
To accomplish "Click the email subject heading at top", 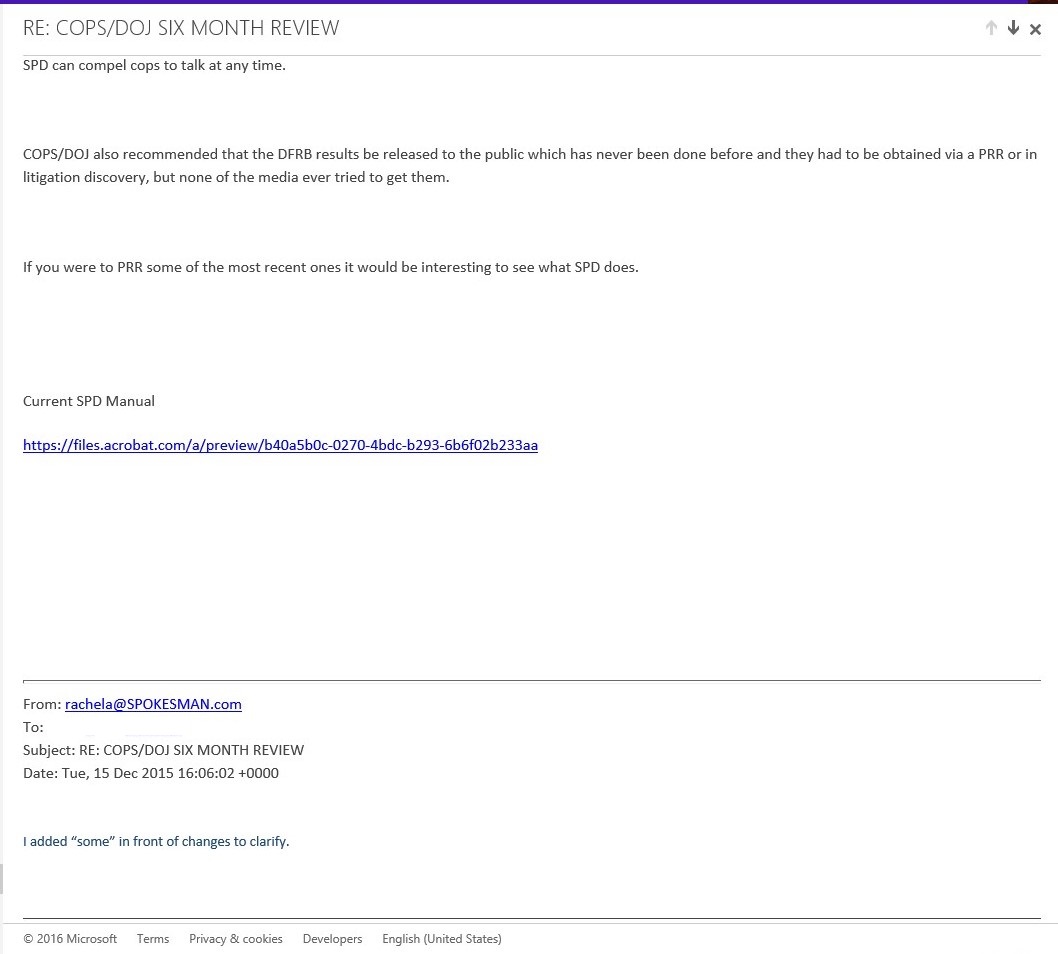I will click(181, 28).
